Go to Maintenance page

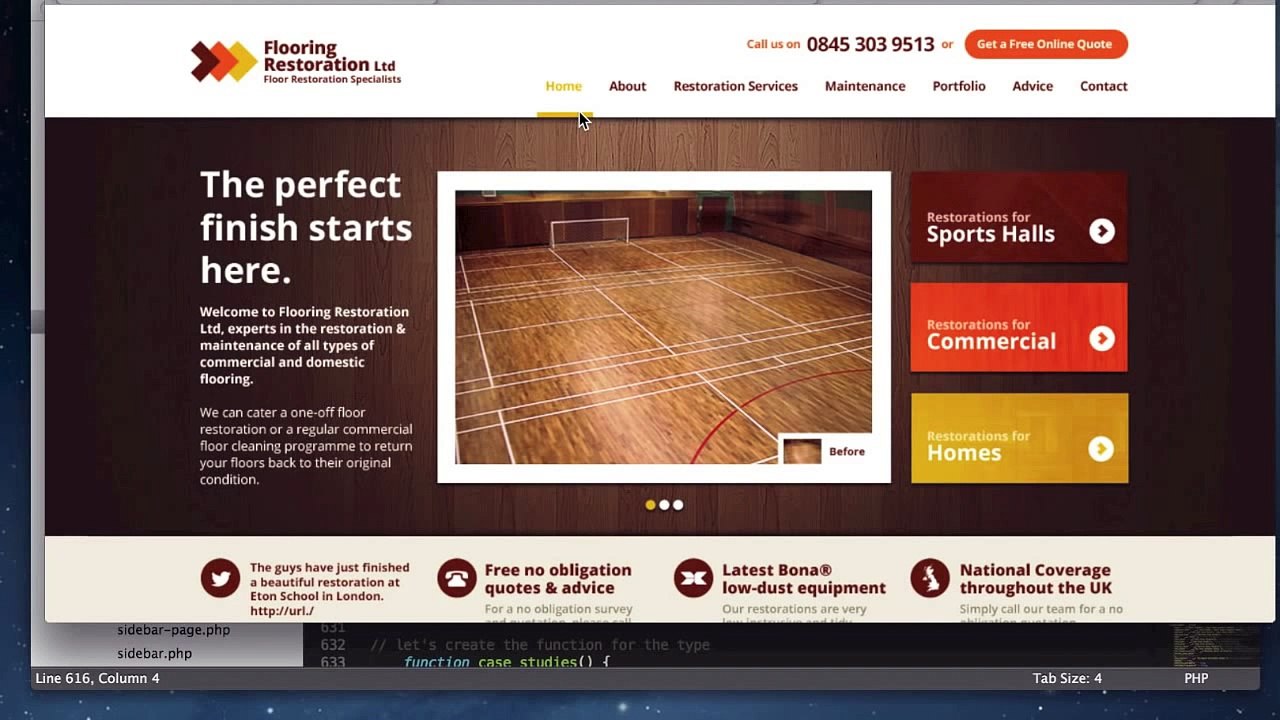coord(865,86)
